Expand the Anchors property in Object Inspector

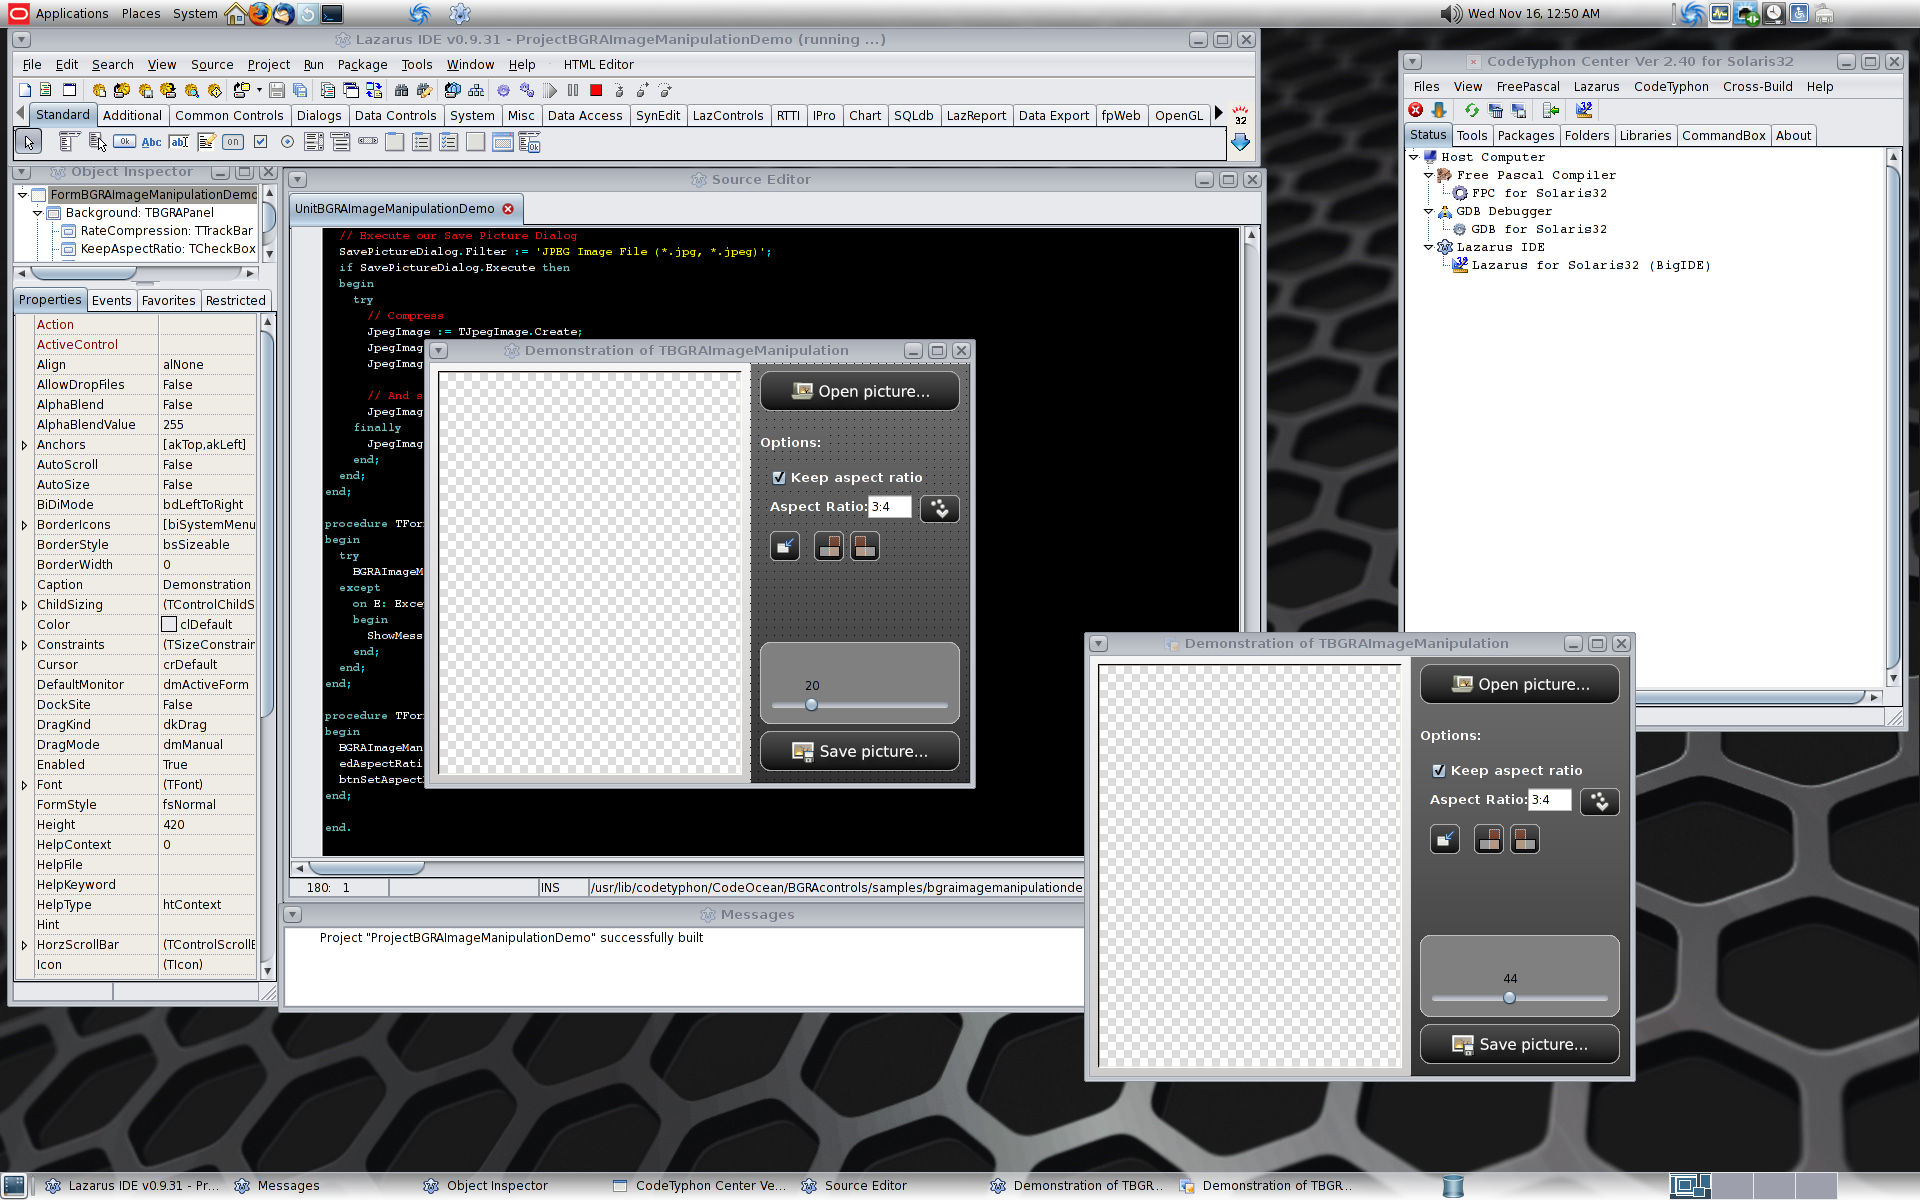[x=24, y=445]
